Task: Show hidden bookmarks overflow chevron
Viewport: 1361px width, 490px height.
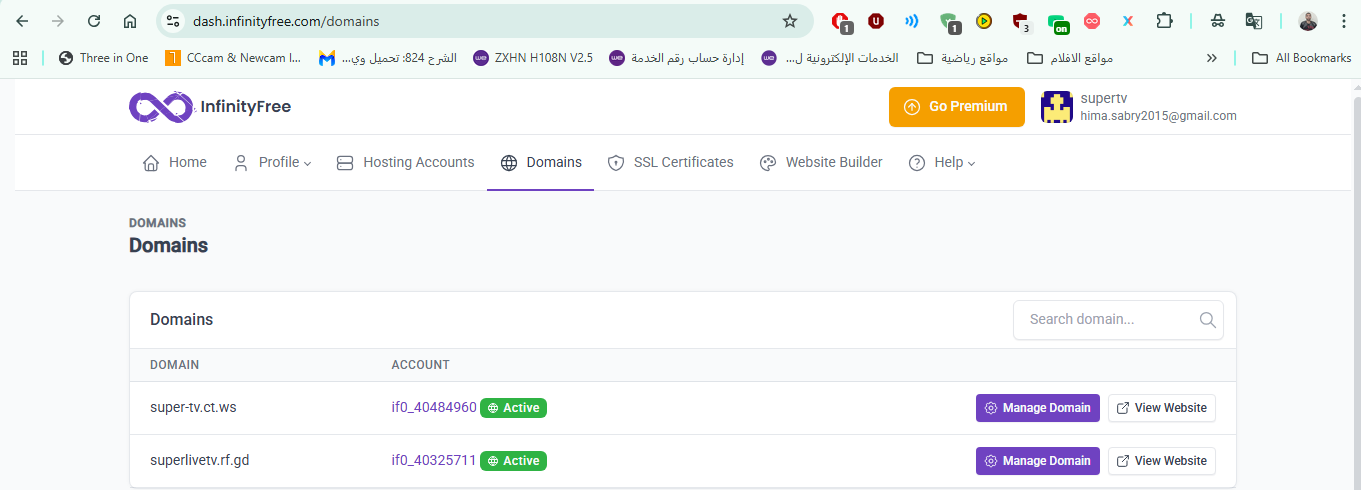Action: [x=1212, y=58]
